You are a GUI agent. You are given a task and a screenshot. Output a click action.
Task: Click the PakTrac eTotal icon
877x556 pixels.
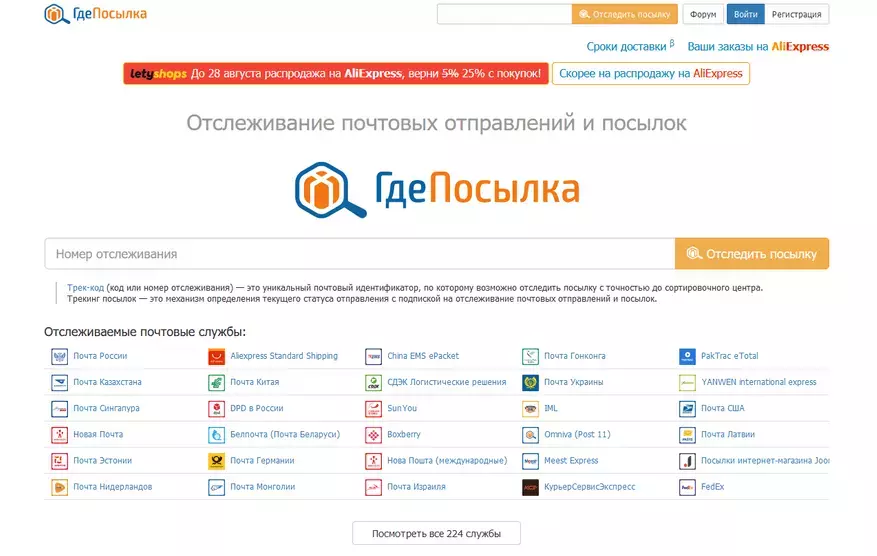pyautogui.click(x=687, y=356)
